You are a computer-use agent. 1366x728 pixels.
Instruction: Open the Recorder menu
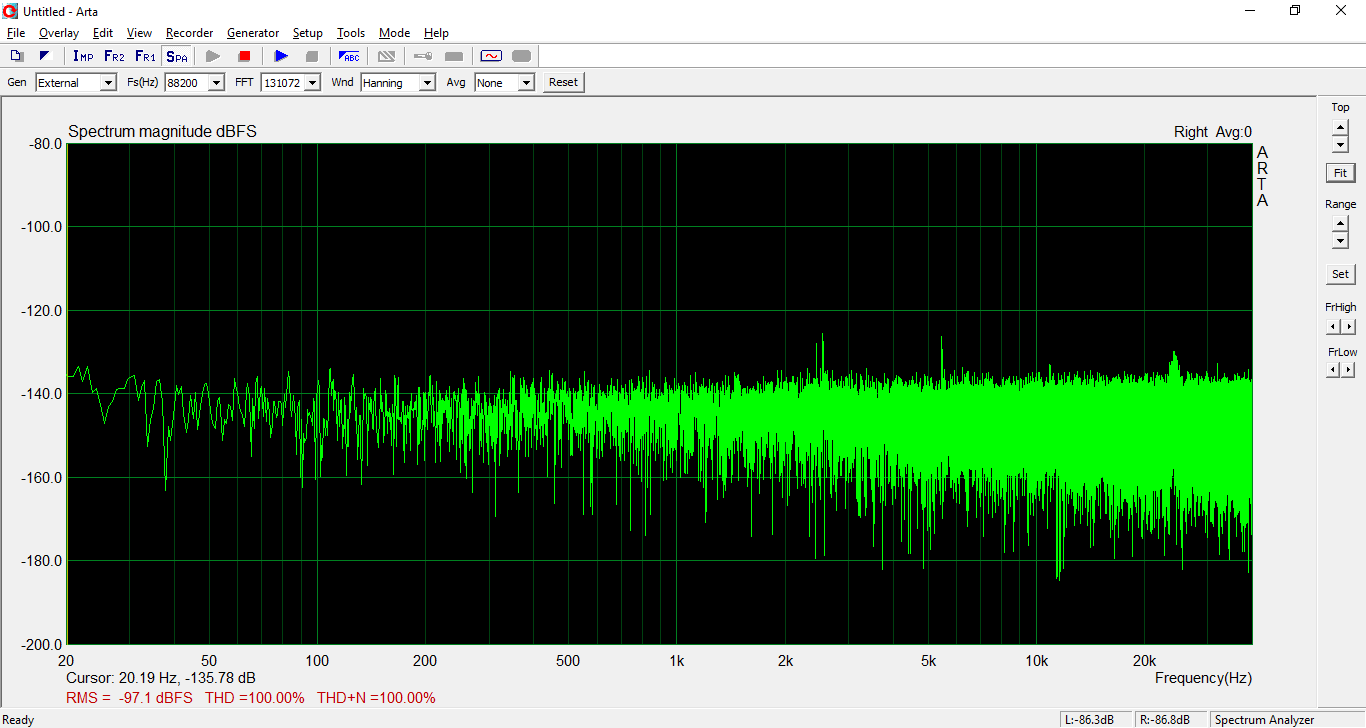(189, 33)
